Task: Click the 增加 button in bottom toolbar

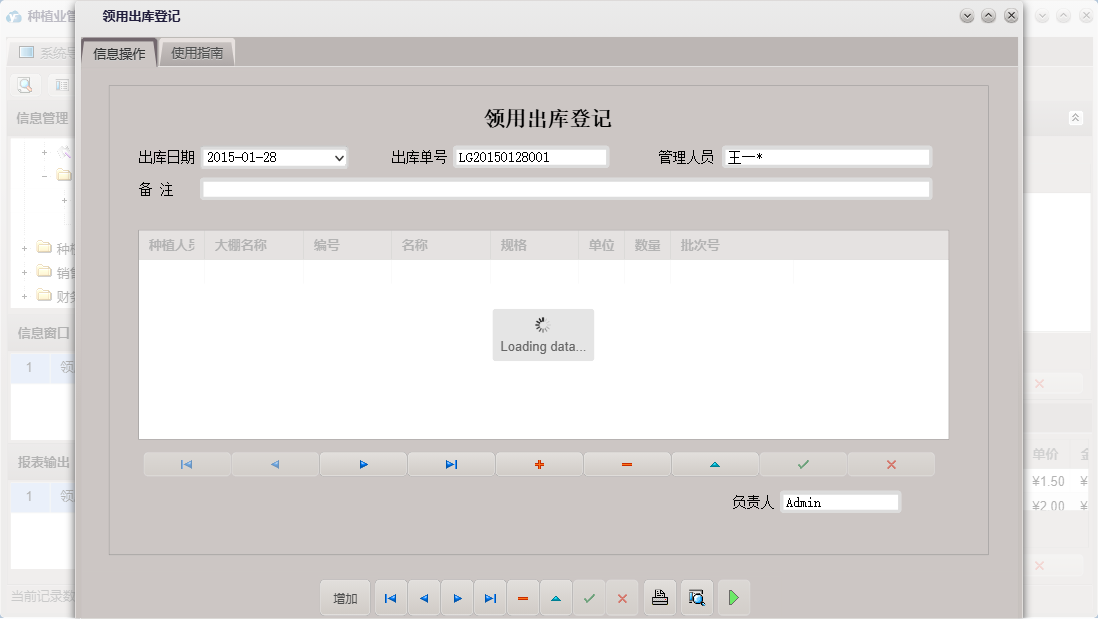Action: 345,597
